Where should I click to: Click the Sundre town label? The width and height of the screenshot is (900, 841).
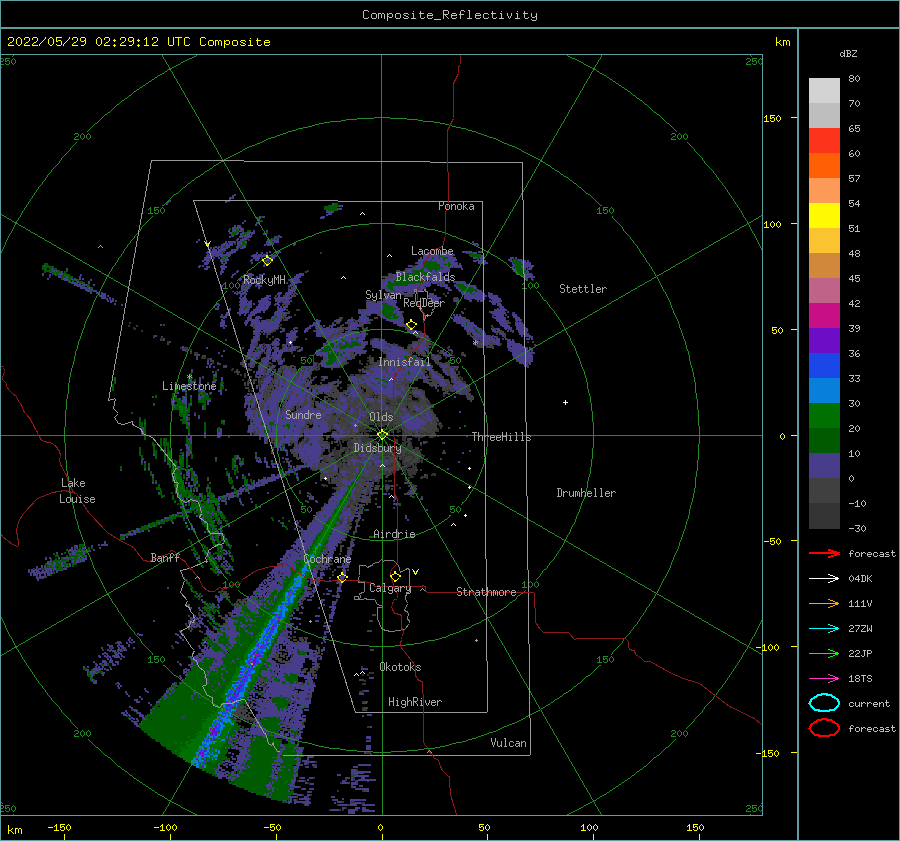coord(303,415)
